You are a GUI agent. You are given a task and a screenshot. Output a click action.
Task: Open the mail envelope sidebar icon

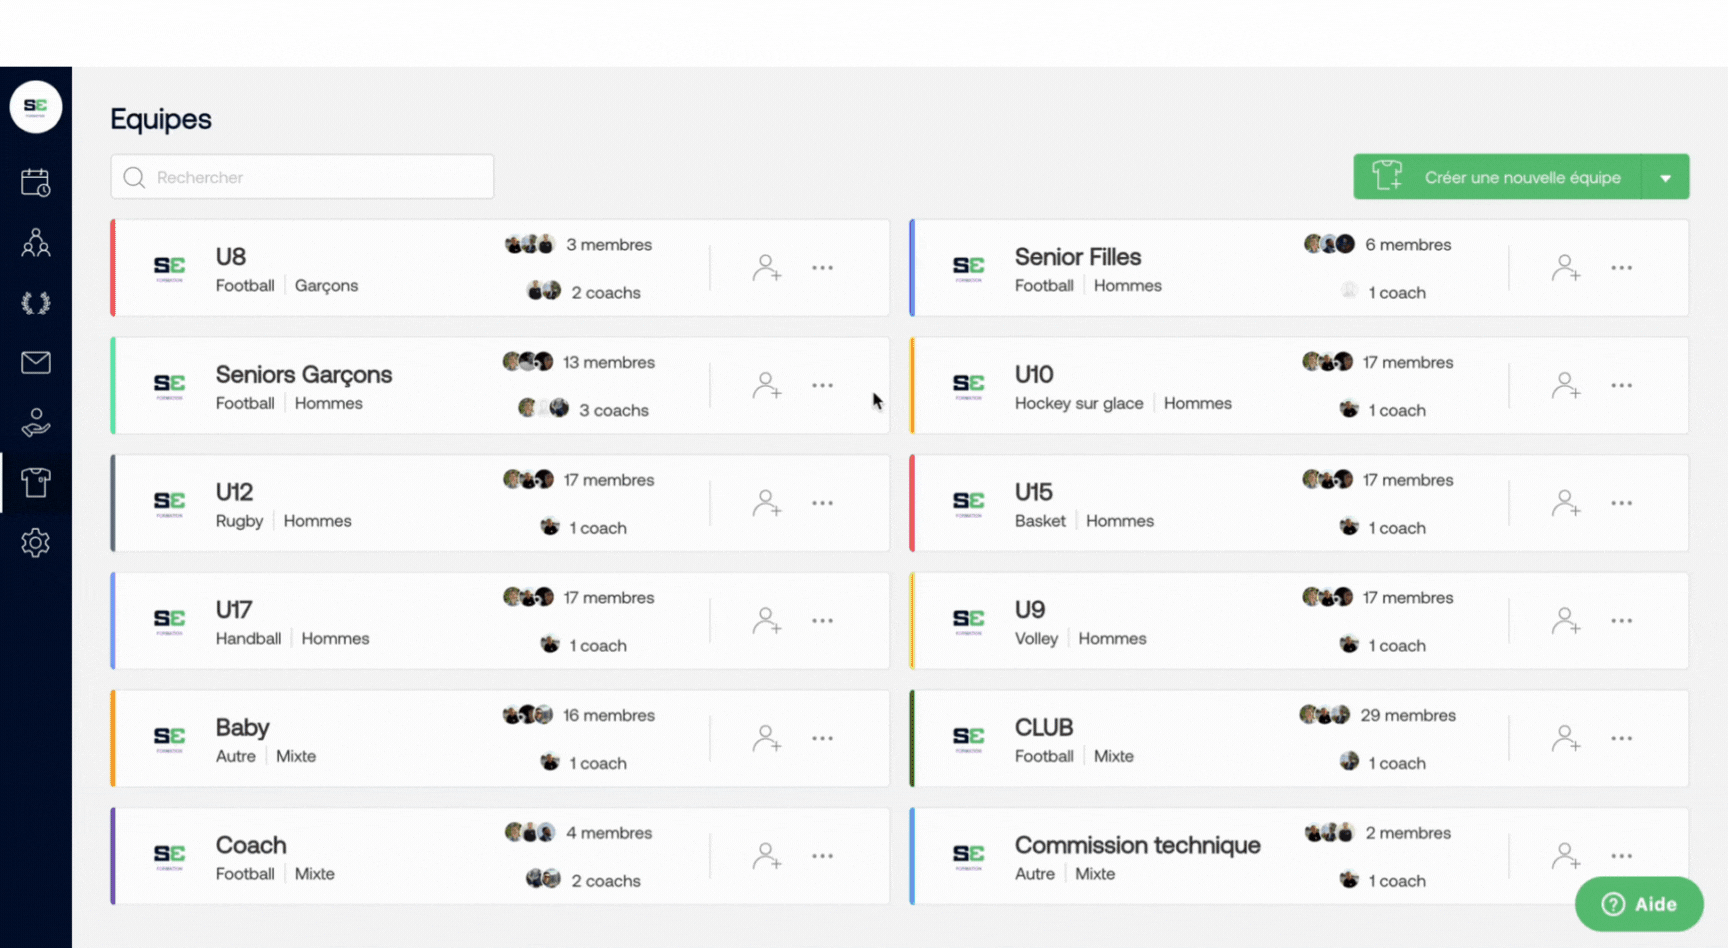tap(36, 362)
